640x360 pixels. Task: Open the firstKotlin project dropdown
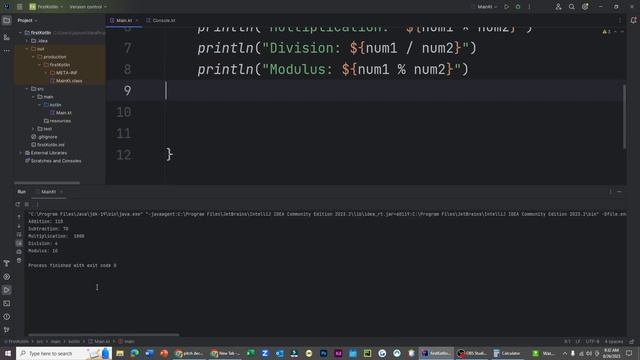tap(46, 7)
